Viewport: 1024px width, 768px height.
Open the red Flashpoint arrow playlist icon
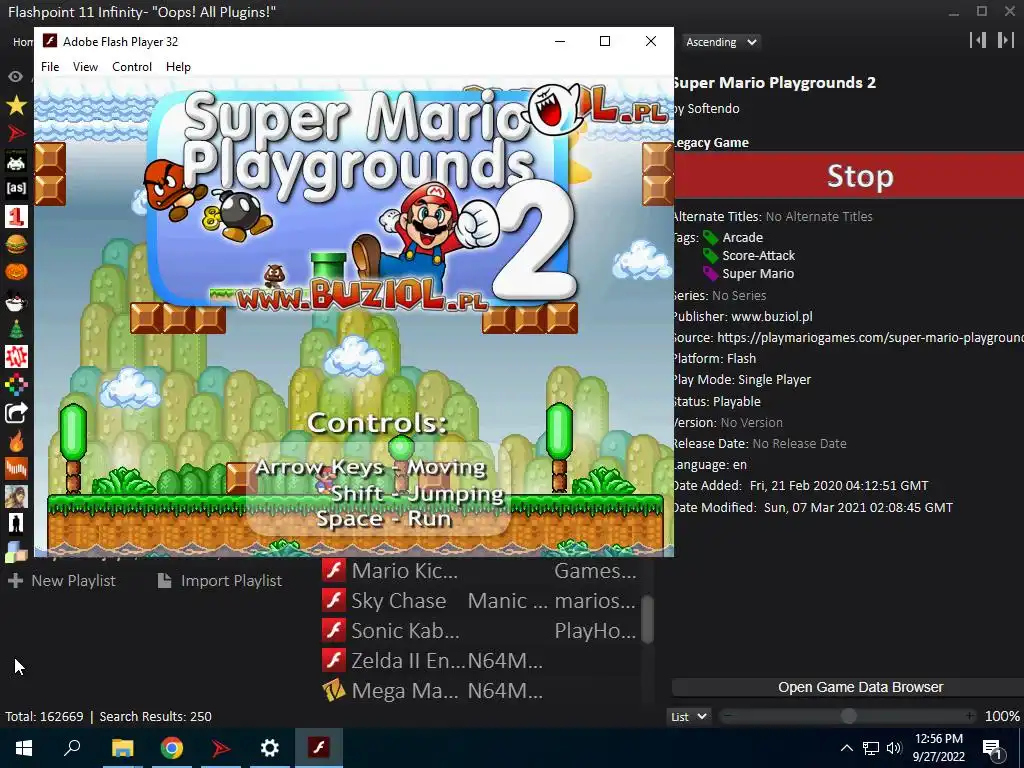(16, 133)
